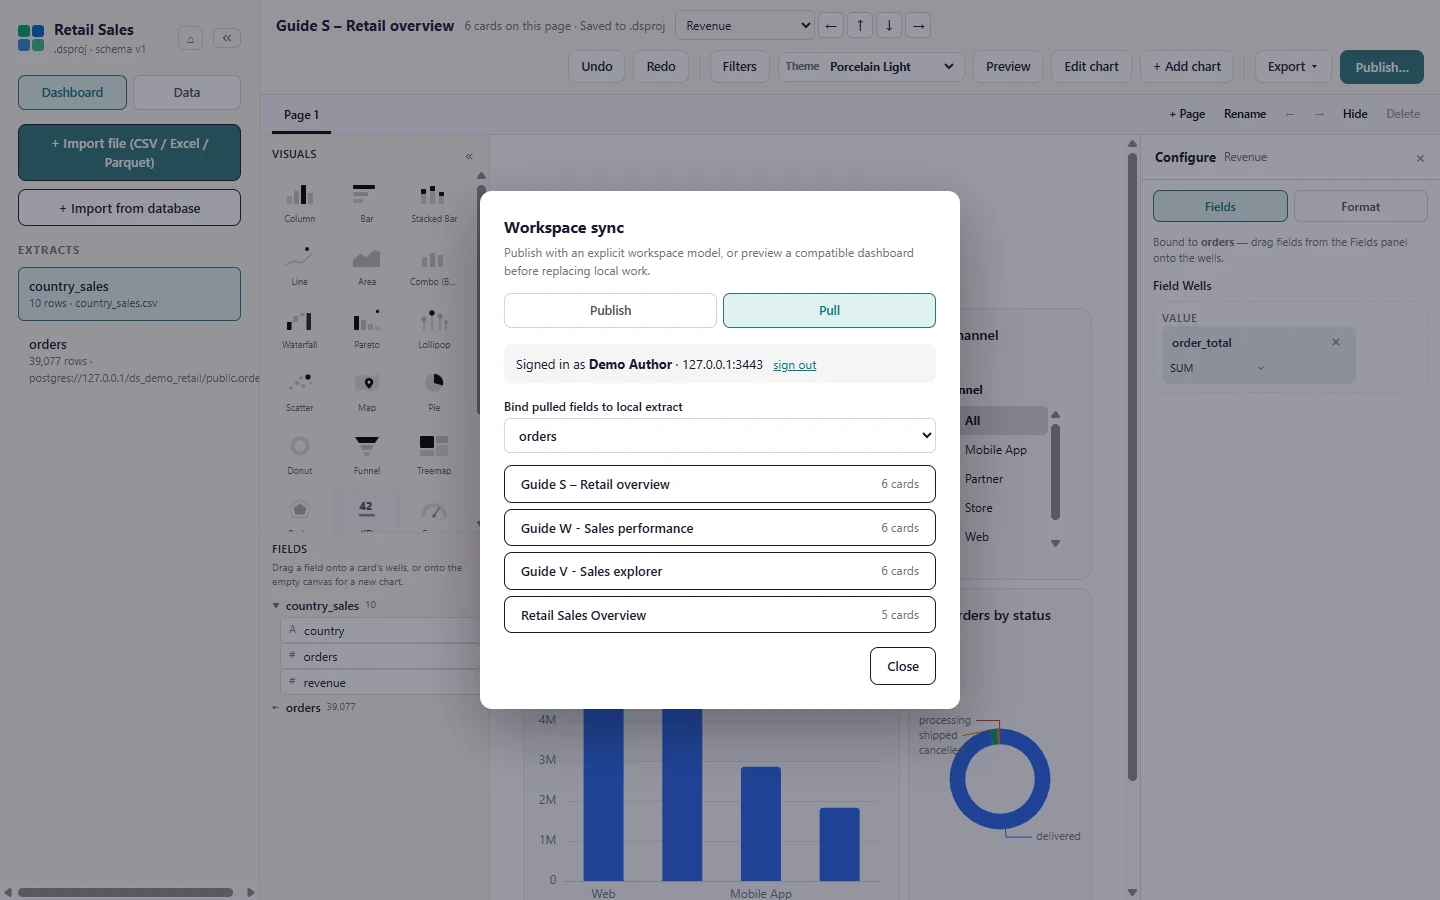Click the Publish... toolbar button
This screenshot has width=1440, height=900.
[1382, 67]
